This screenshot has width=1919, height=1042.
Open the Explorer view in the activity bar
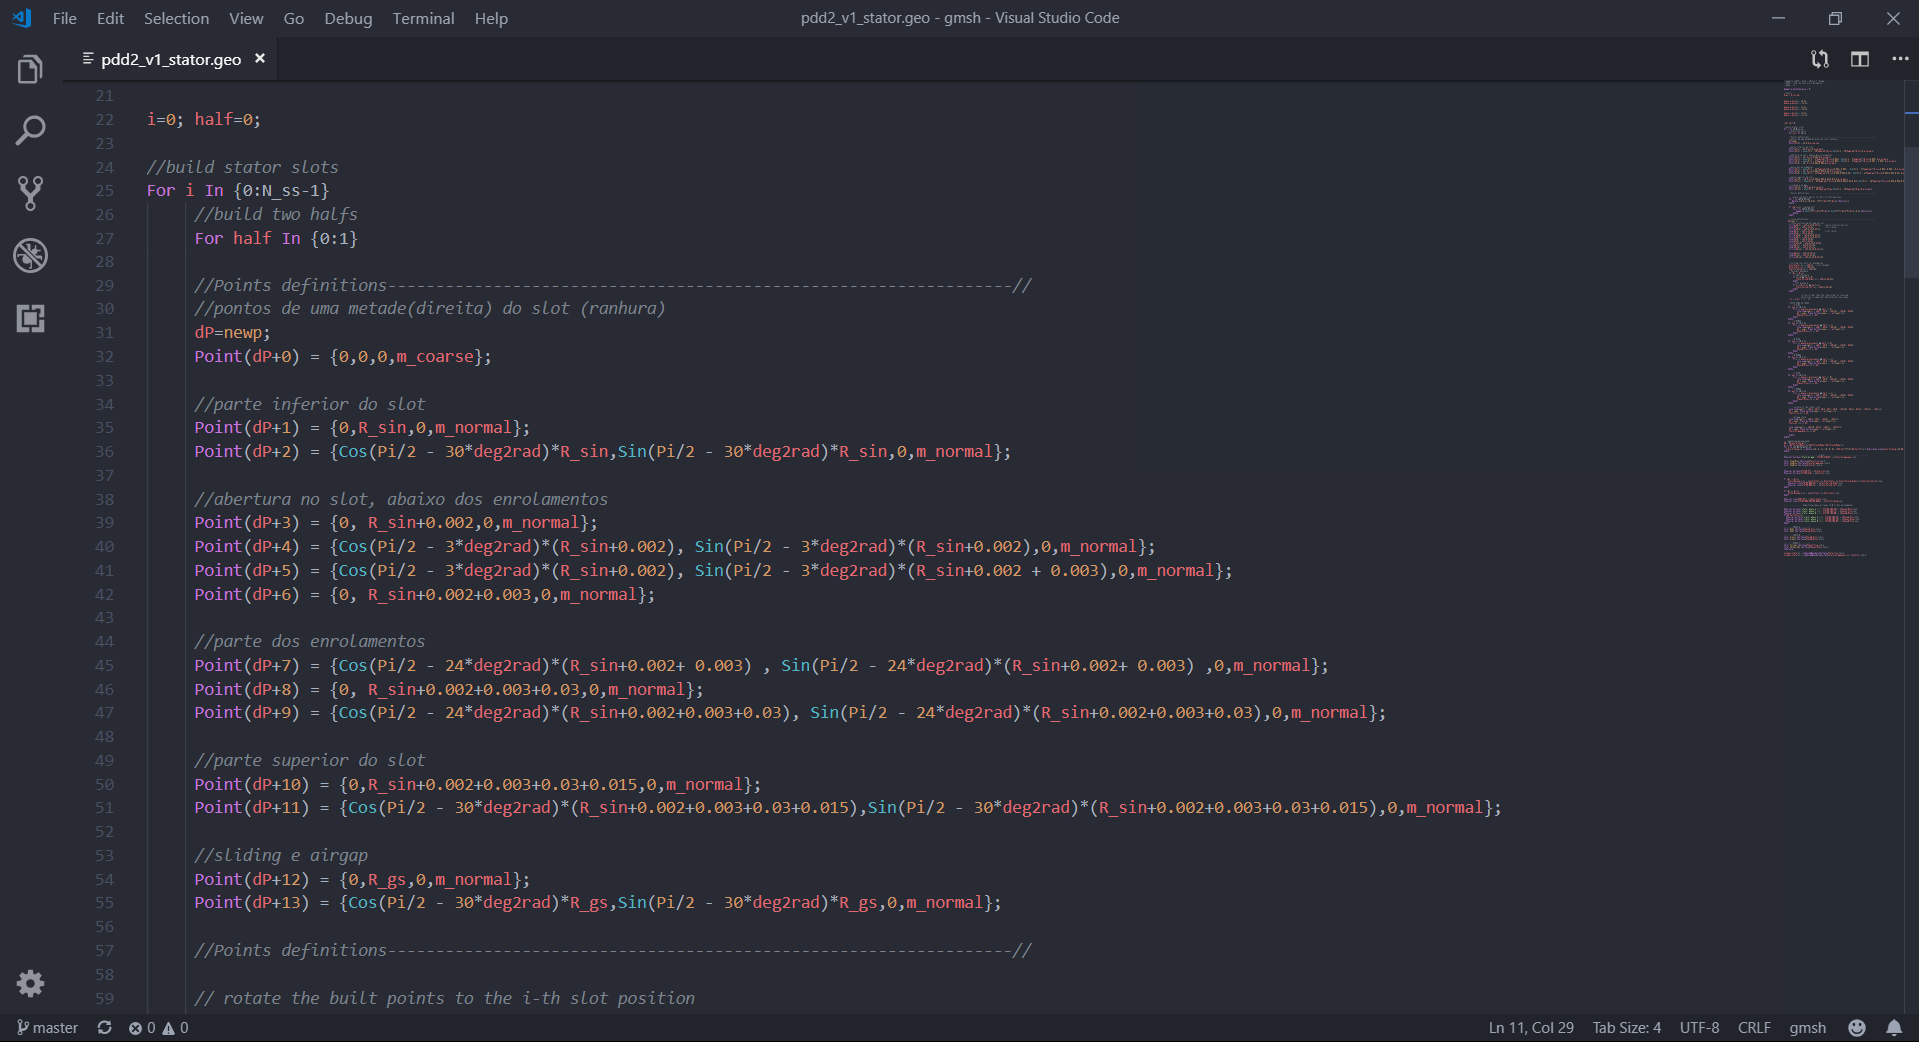(x=30, y=68)
